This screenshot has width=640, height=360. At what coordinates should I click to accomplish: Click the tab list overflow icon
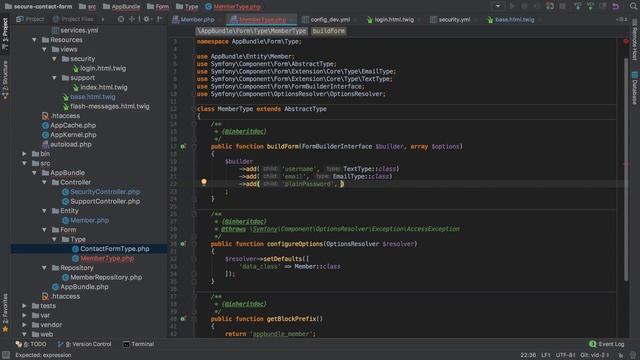(622, 19)
